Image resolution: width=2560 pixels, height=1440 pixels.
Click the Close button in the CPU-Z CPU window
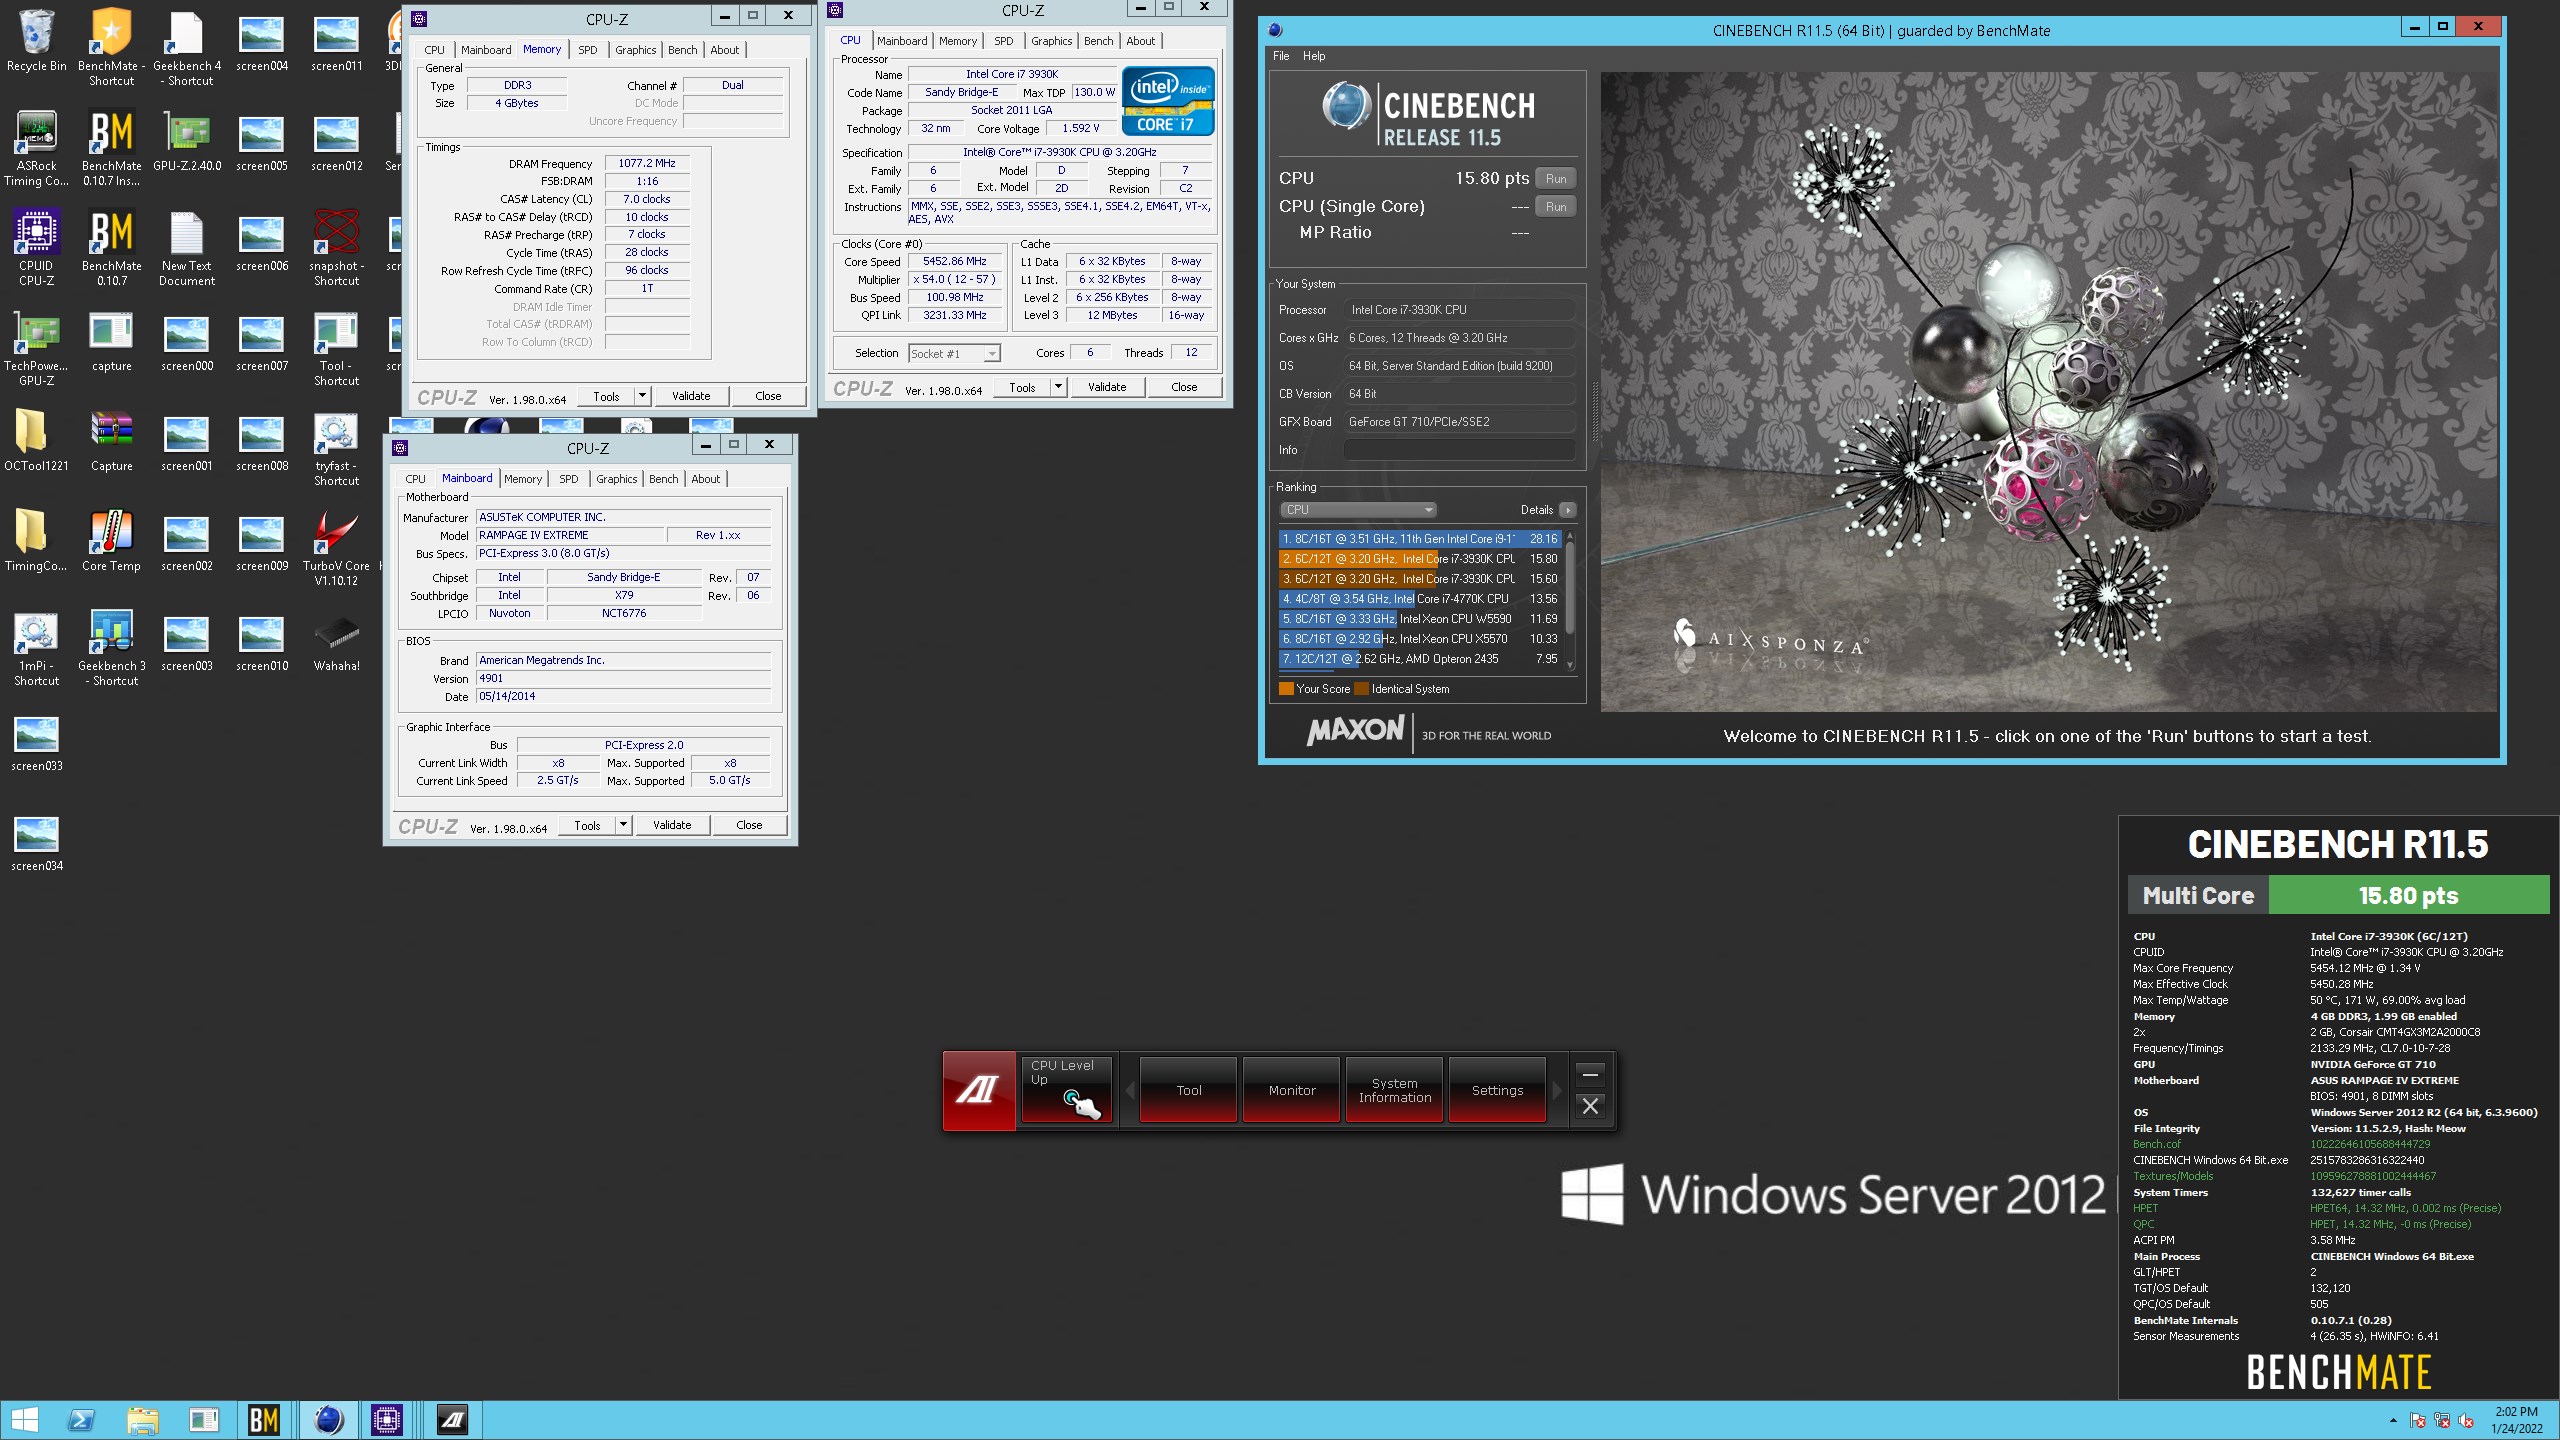(x=1184, y=387)
